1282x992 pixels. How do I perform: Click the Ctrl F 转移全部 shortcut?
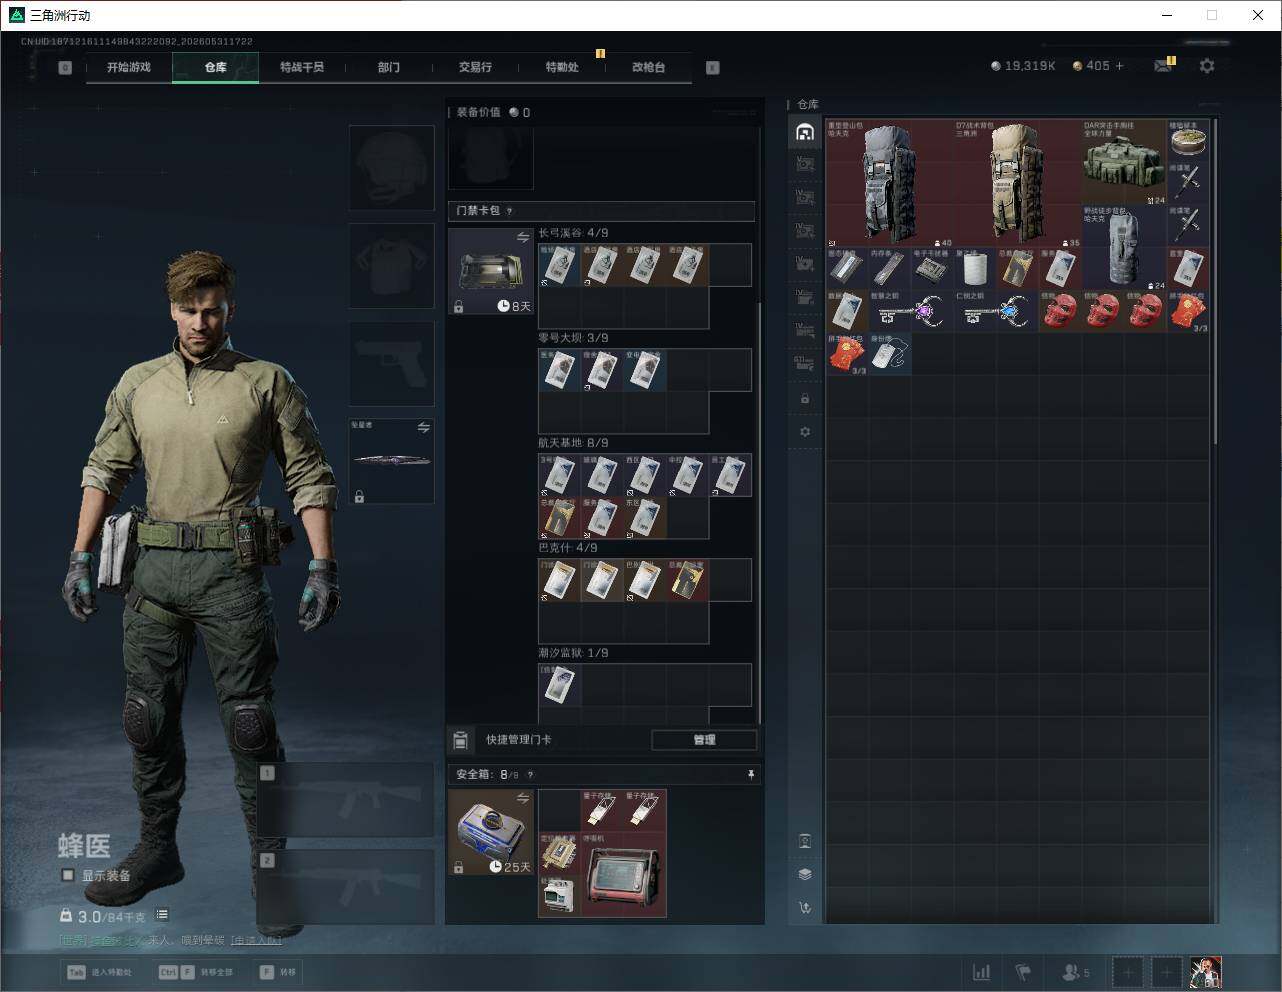pos(196,972)
